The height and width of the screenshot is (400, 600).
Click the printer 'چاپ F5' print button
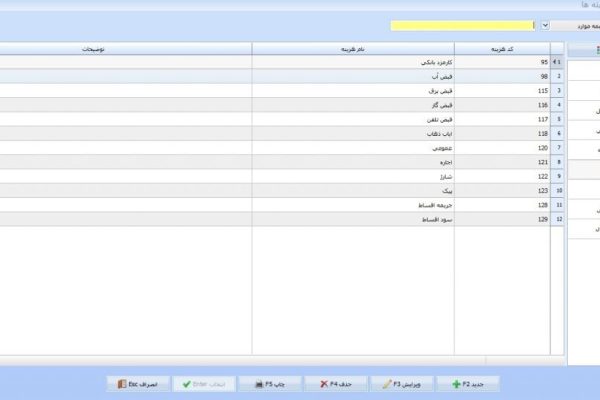[270, 384]
